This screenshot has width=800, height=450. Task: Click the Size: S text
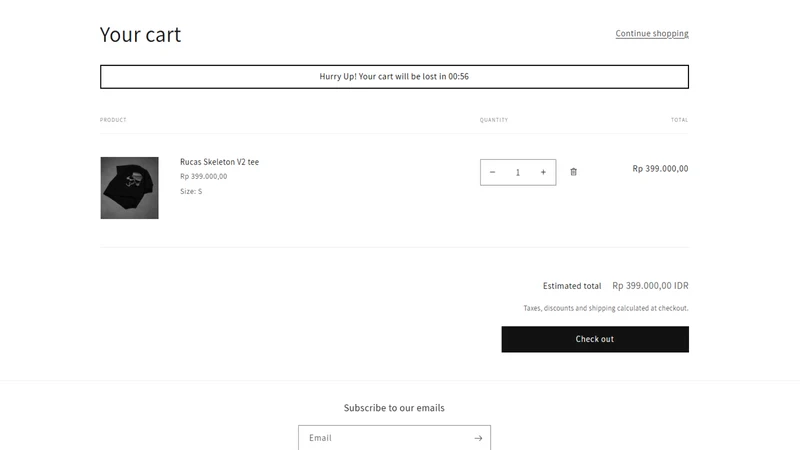point(191,191)
